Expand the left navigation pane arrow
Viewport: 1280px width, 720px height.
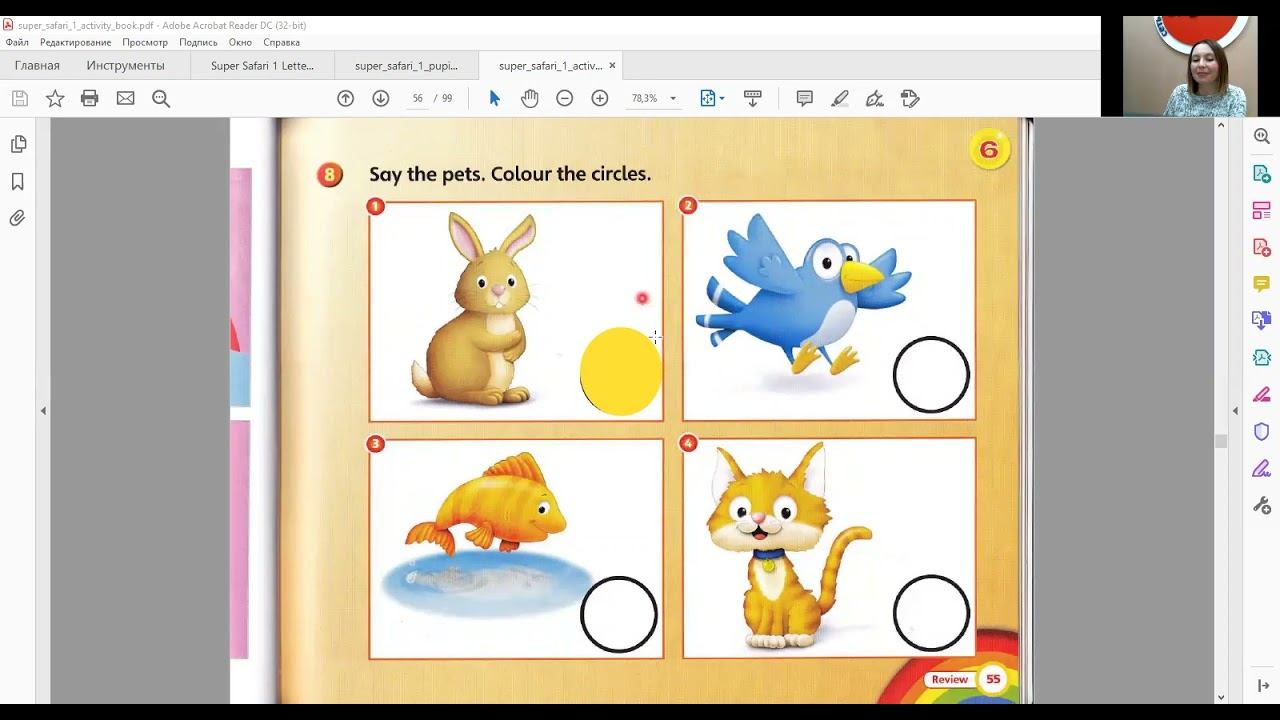pos(43,411)
